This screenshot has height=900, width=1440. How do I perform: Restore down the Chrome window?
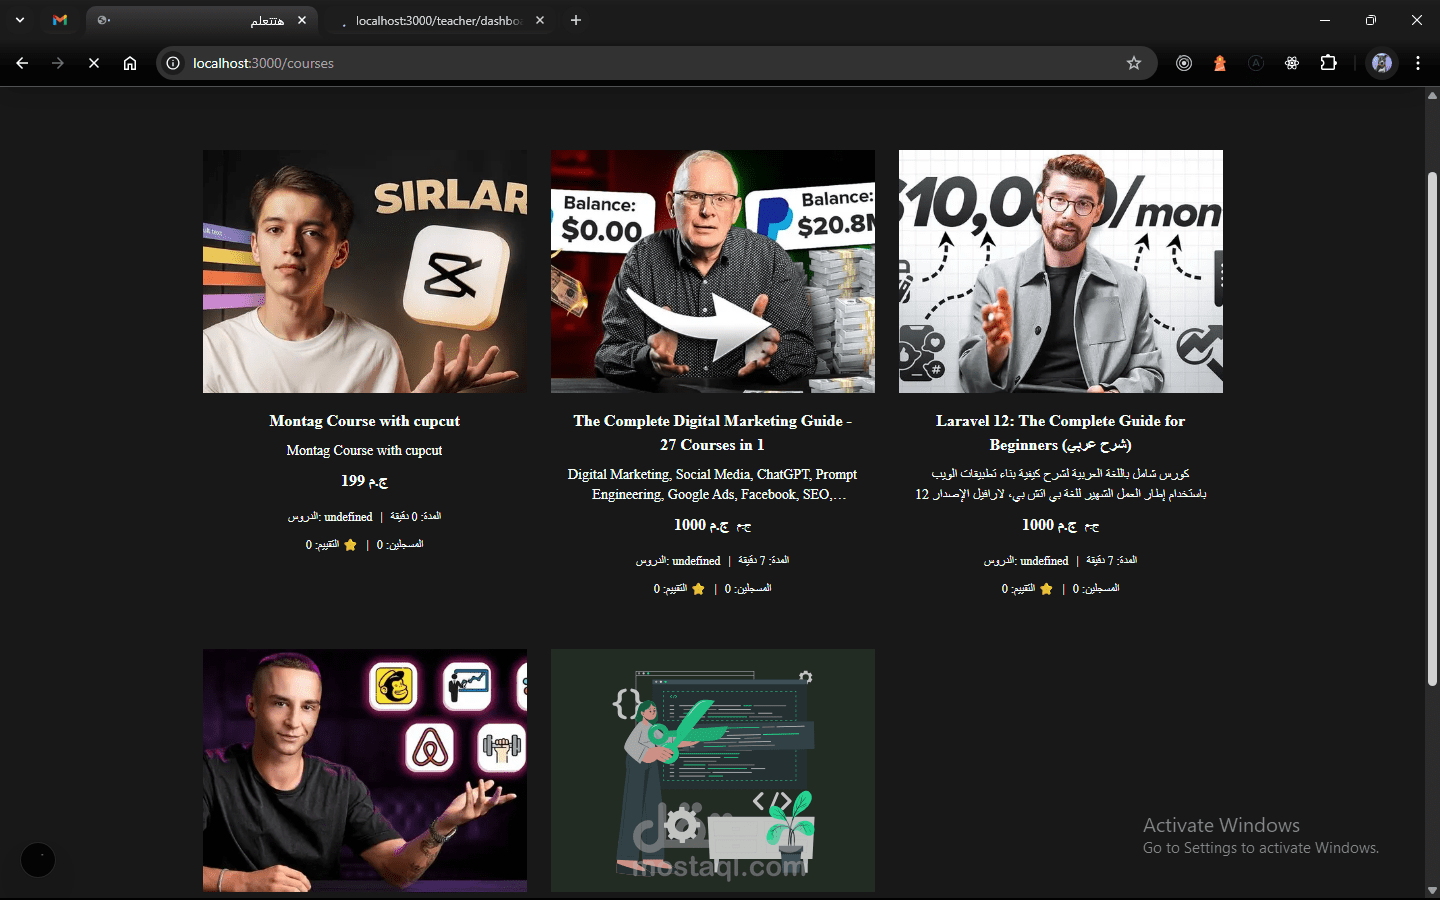1371,20
